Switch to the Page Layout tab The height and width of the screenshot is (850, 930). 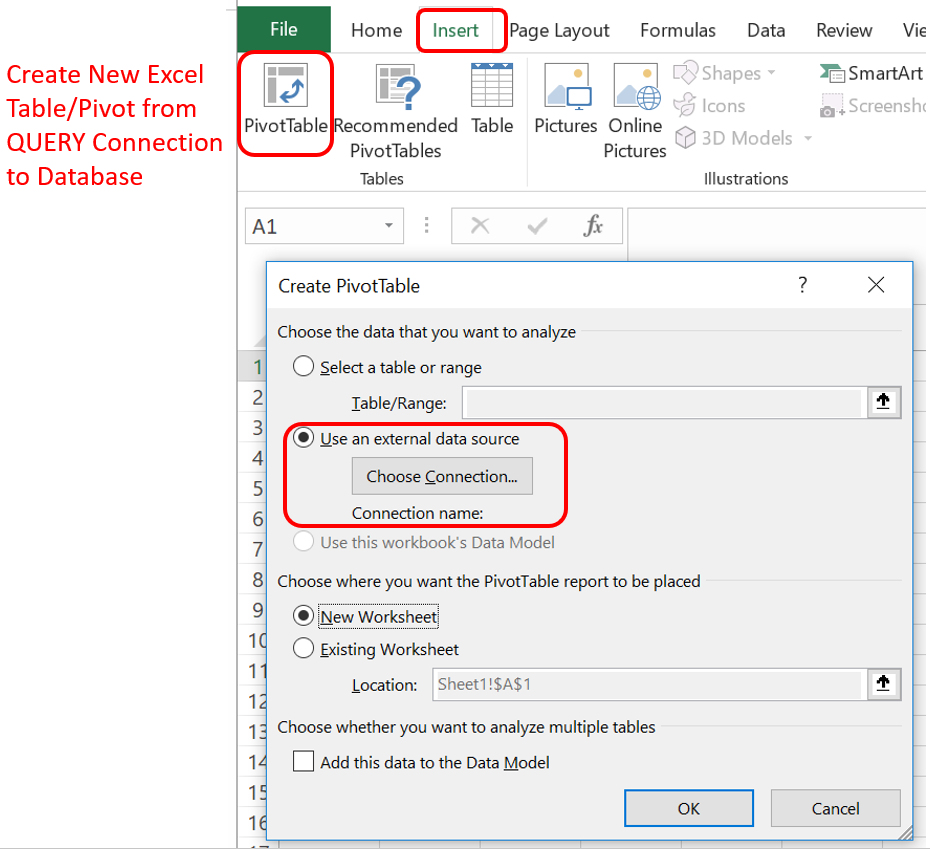(559, 30)
